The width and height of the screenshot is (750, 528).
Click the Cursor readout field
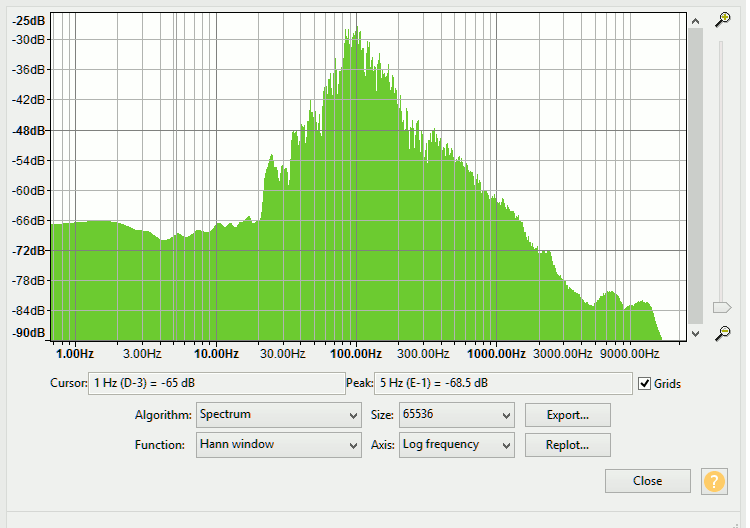[x=217, y=383]
